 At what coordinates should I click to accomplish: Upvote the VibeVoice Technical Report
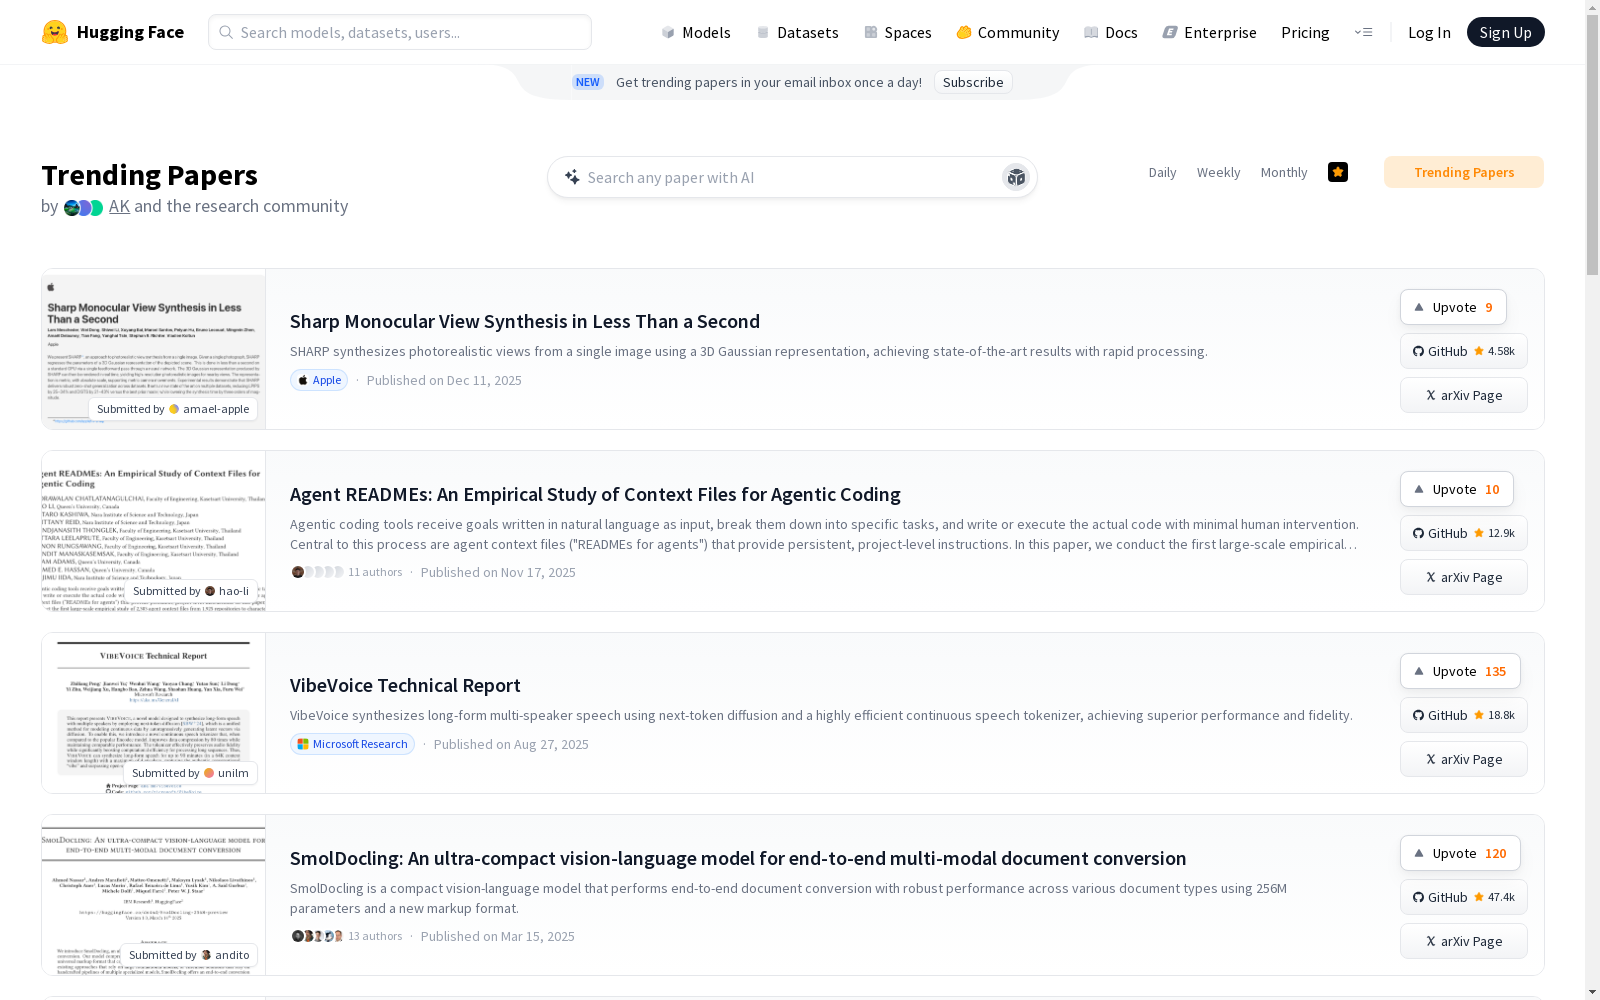click(x=1460, y=671)
